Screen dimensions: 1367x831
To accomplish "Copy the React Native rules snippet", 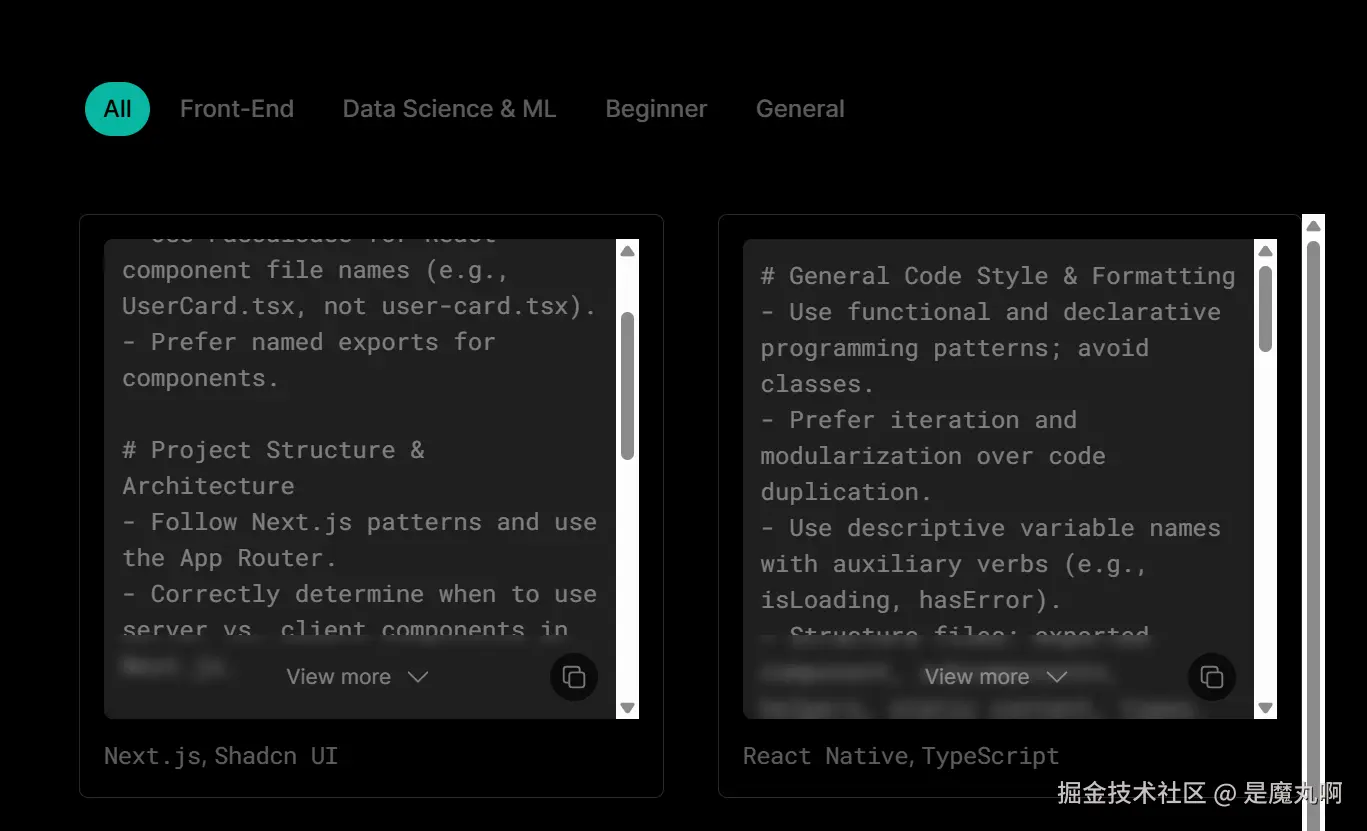I will pyautogui.click(x=1212, y=677).
